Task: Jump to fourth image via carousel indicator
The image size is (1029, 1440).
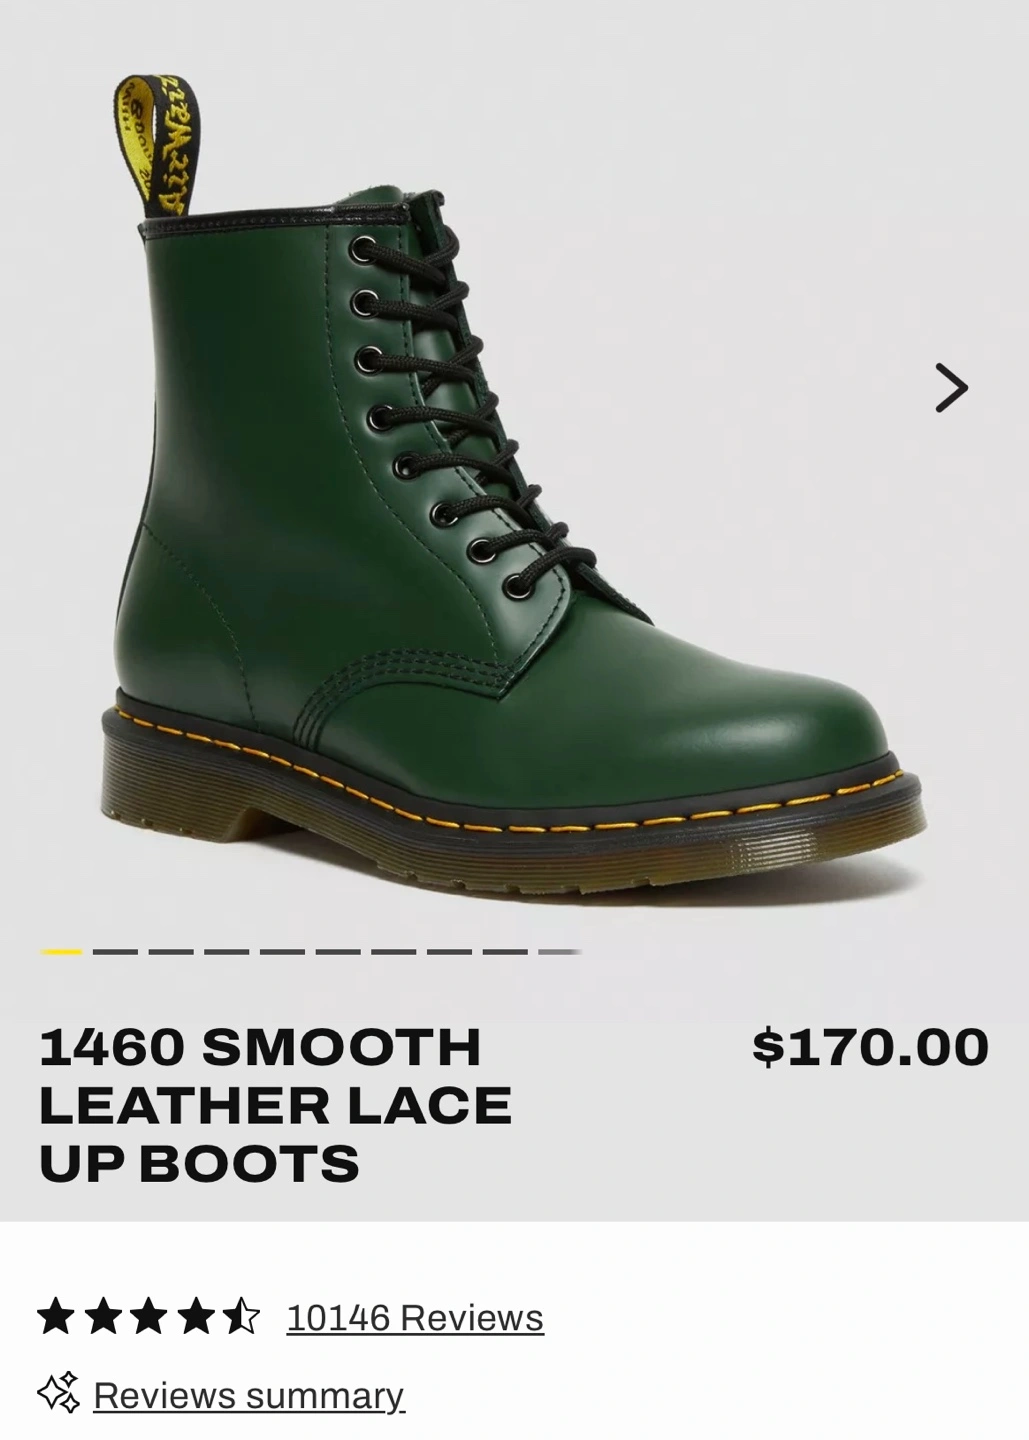Action: (x=227, y=952)
